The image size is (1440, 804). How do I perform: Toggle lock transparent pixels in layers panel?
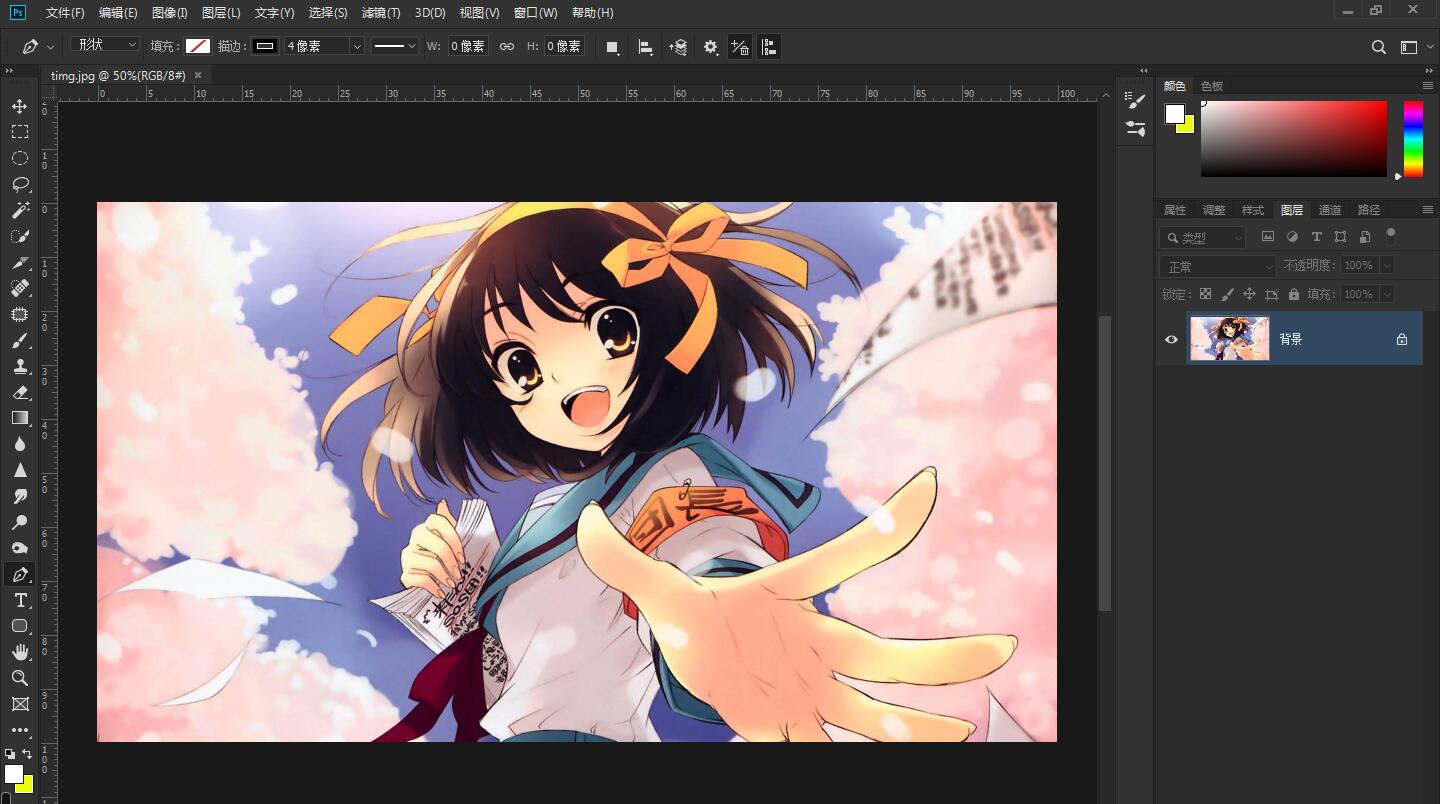tap(1205, 294)
